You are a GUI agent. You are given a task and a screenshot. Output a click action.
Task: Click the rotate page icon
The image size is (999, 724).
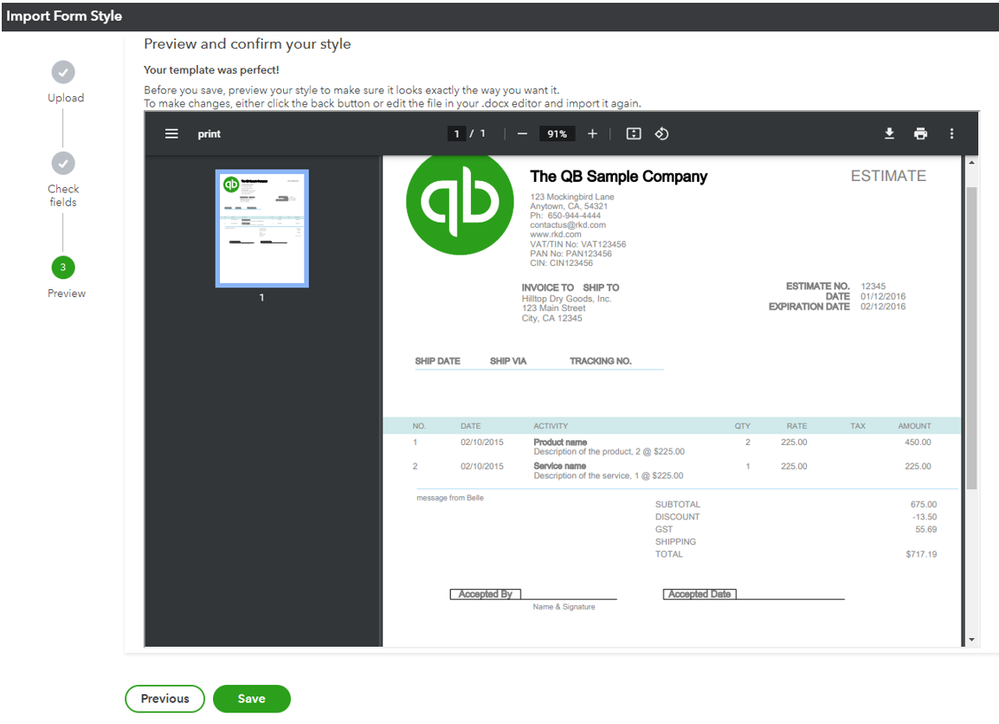click(662, 134)
